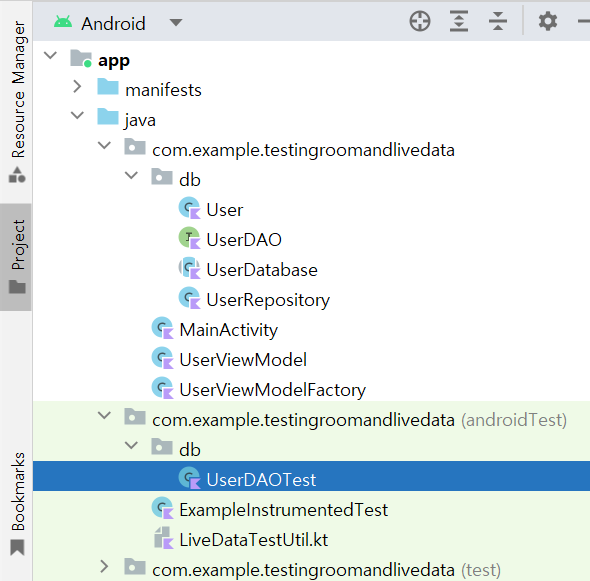Click the Bookmarks ribbon icon
The width and height of the screenshot is (590, 581).
pyautogui.click(x=17, y=548)
